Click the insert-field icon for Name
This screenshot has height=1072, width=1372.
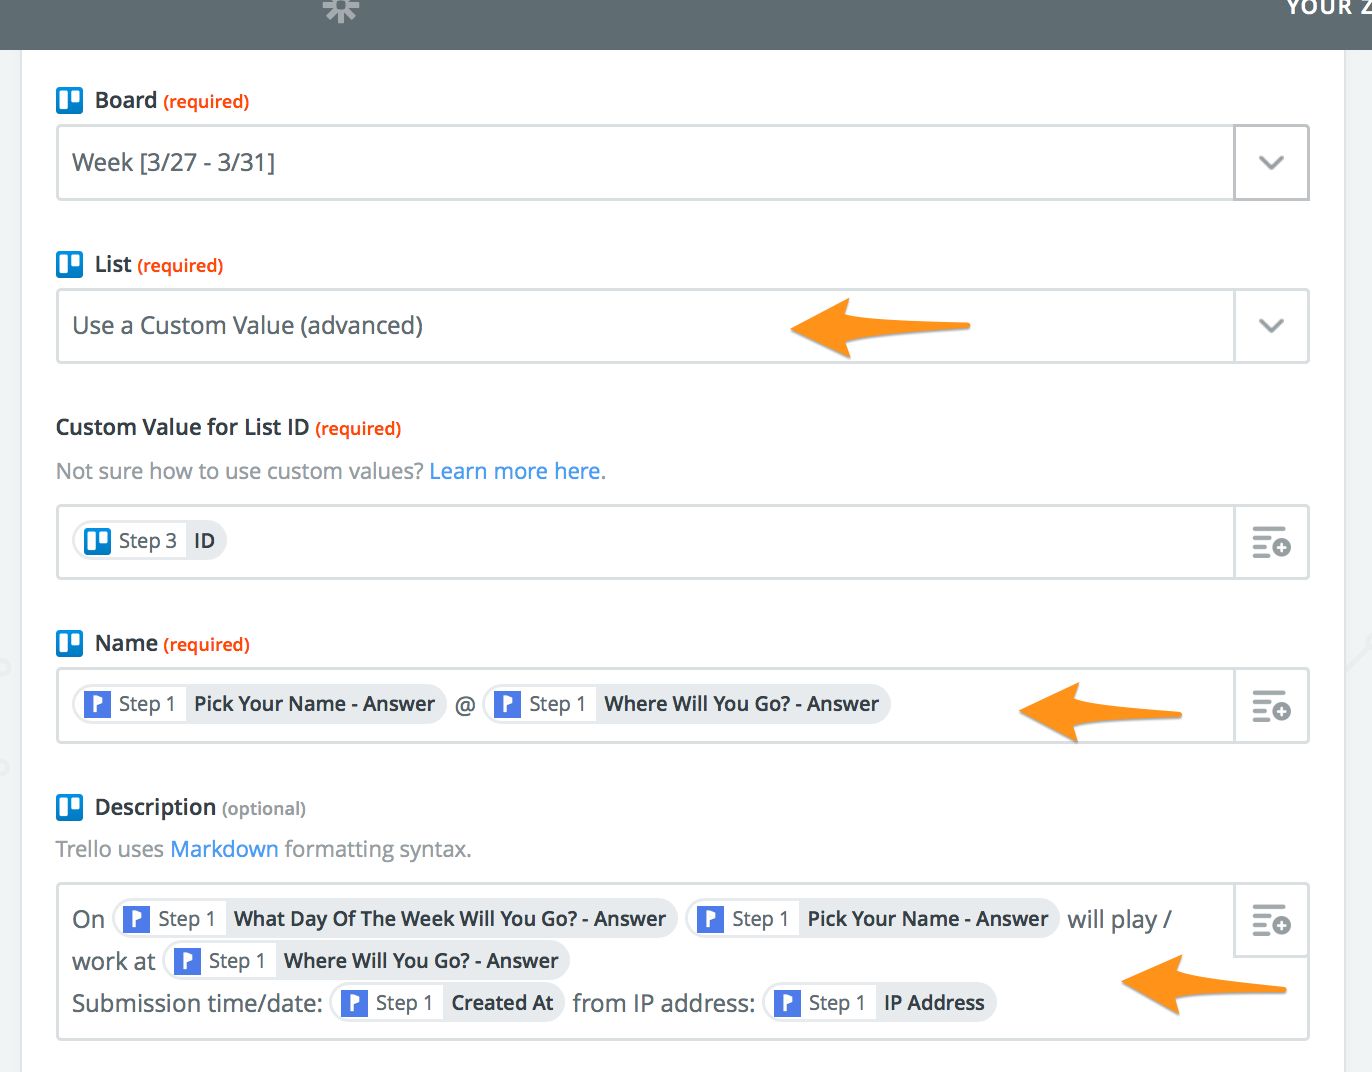click(x=1271, y=706)
